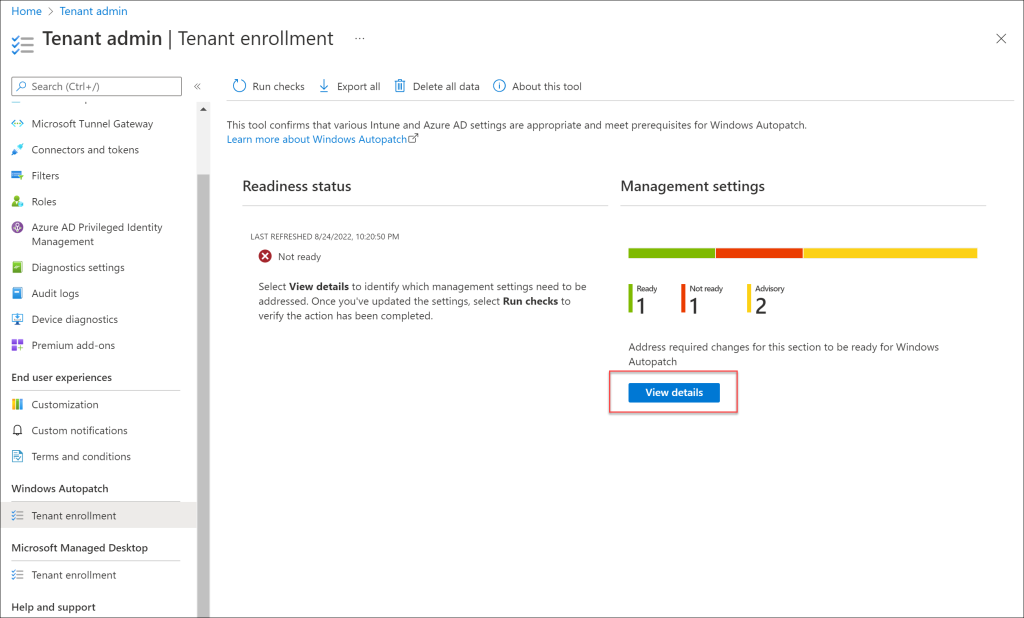Click the search magnifier icon
This screenshot has height=618, width=1024.
(22, 86)
